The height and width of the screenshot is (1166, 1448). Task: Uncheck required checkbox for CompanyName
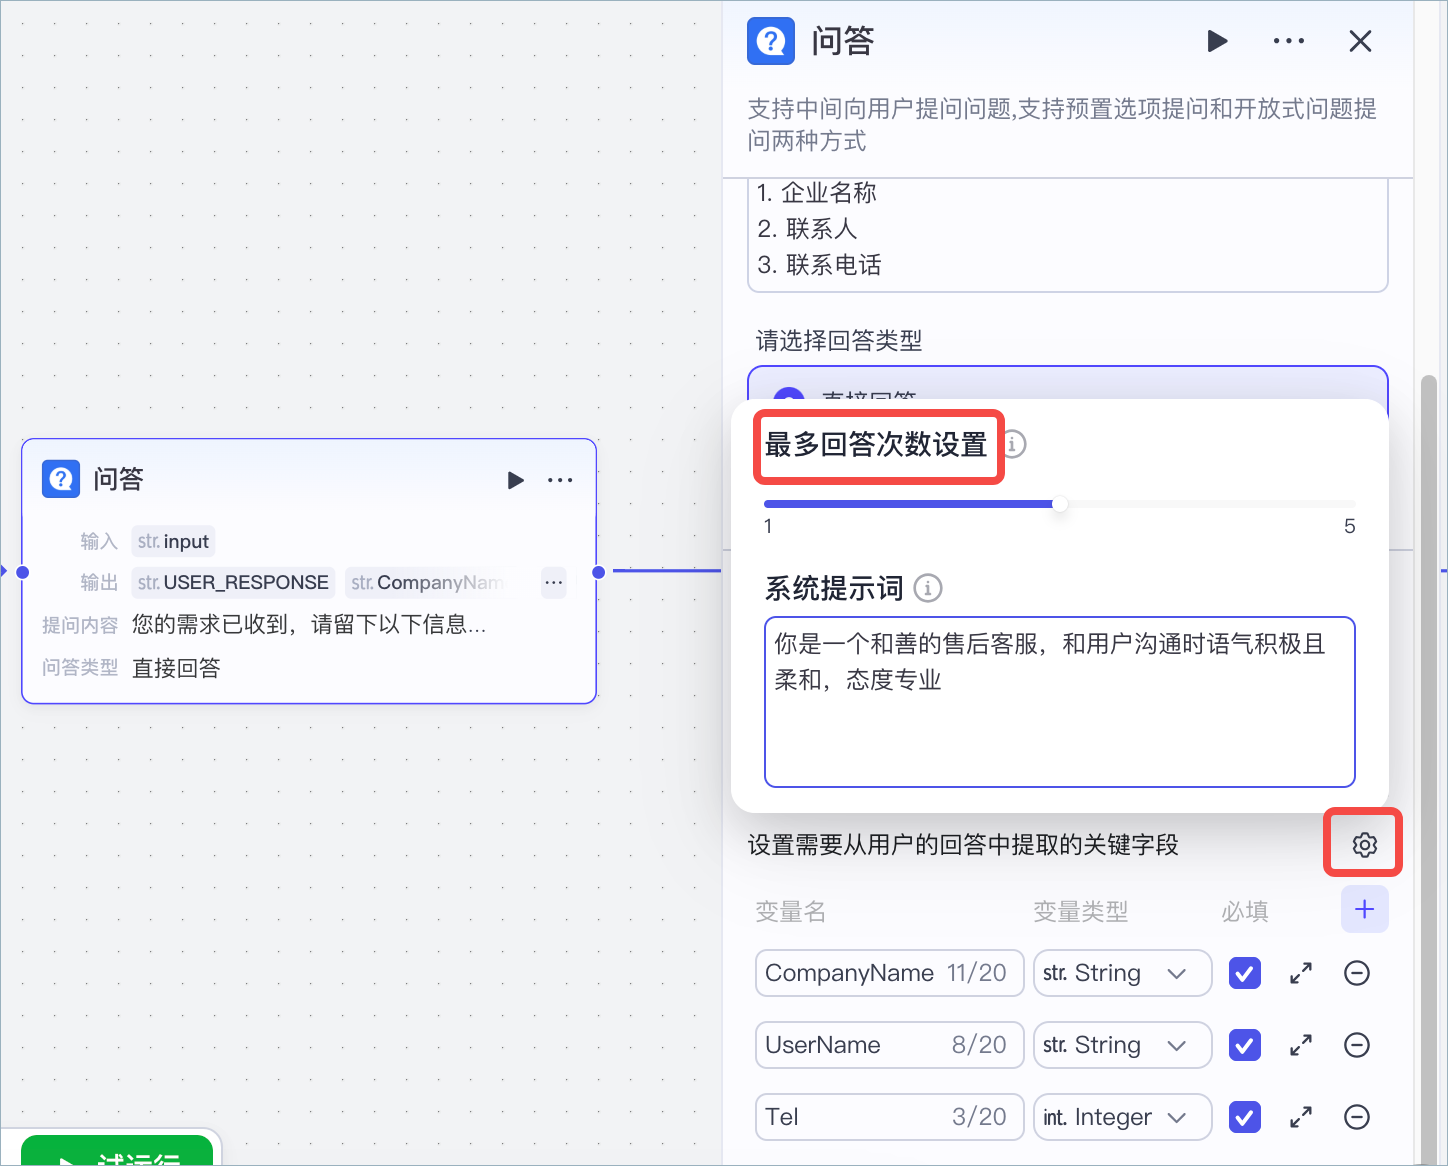pos(1244,973)
